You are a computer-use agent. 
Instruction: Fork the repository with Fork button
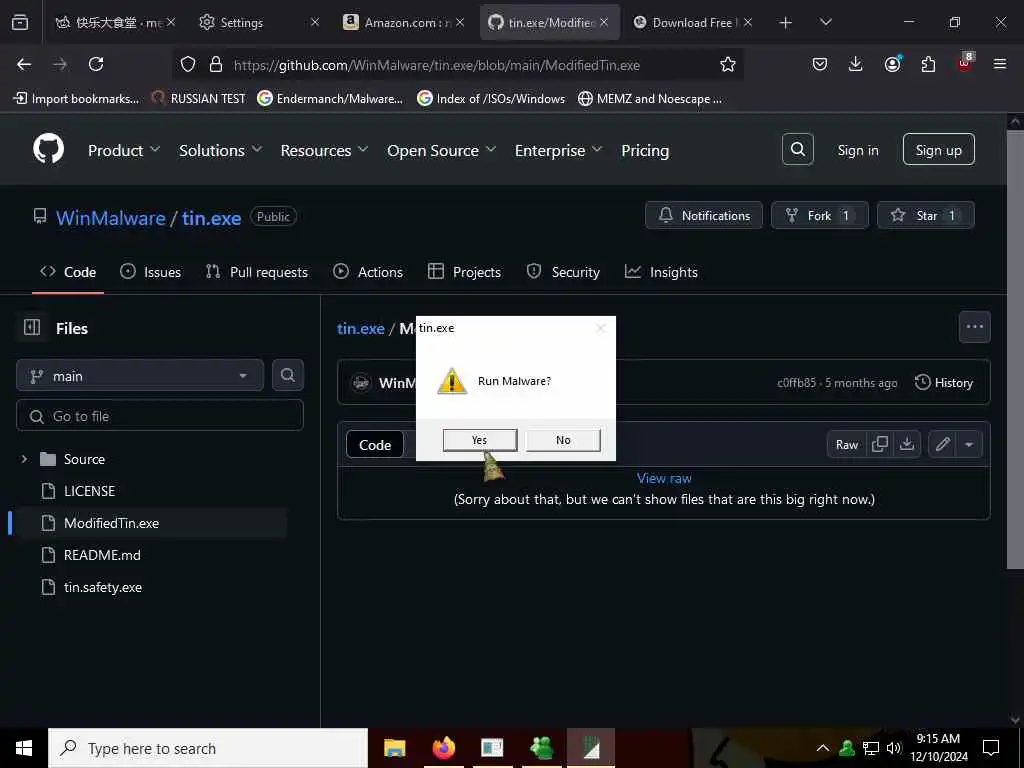(x=819, y=216)
